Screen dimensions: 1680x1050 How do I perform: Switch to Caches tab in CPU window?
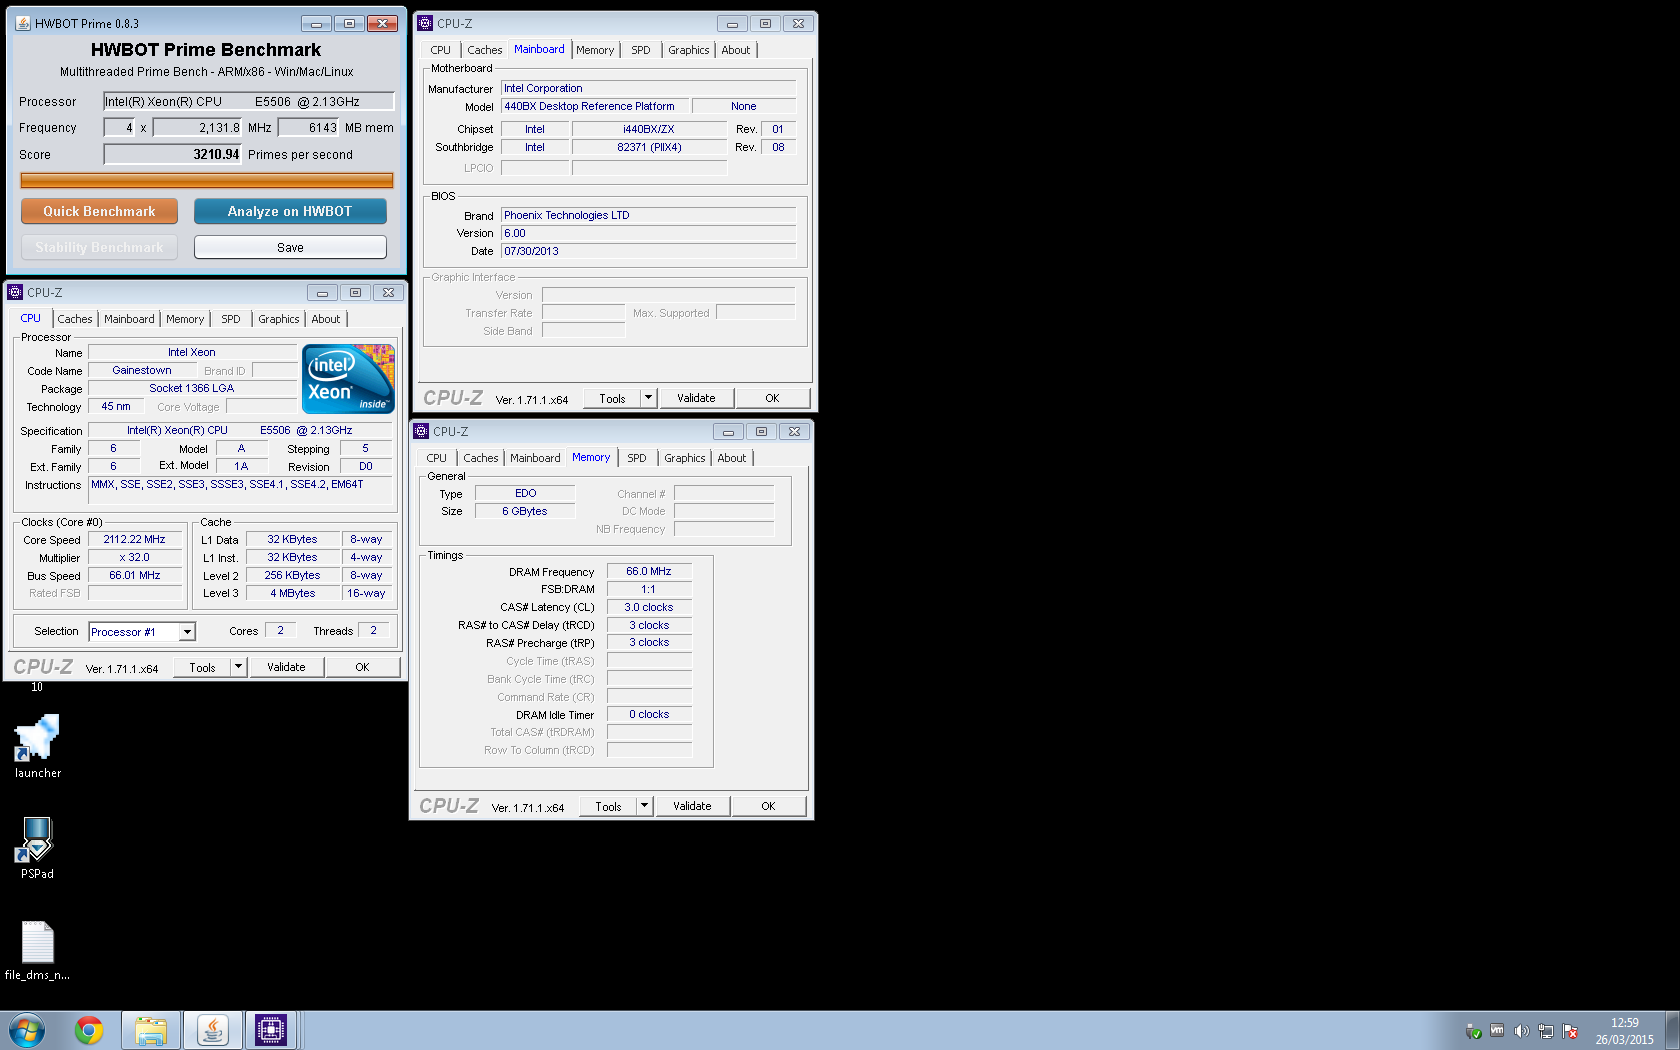coord(75,319)
